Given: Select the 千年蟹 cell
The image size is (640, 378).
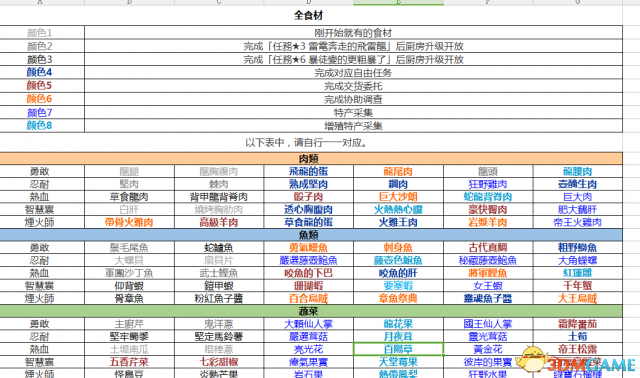Looking at the screenshot, I should [x=578, y=285].
